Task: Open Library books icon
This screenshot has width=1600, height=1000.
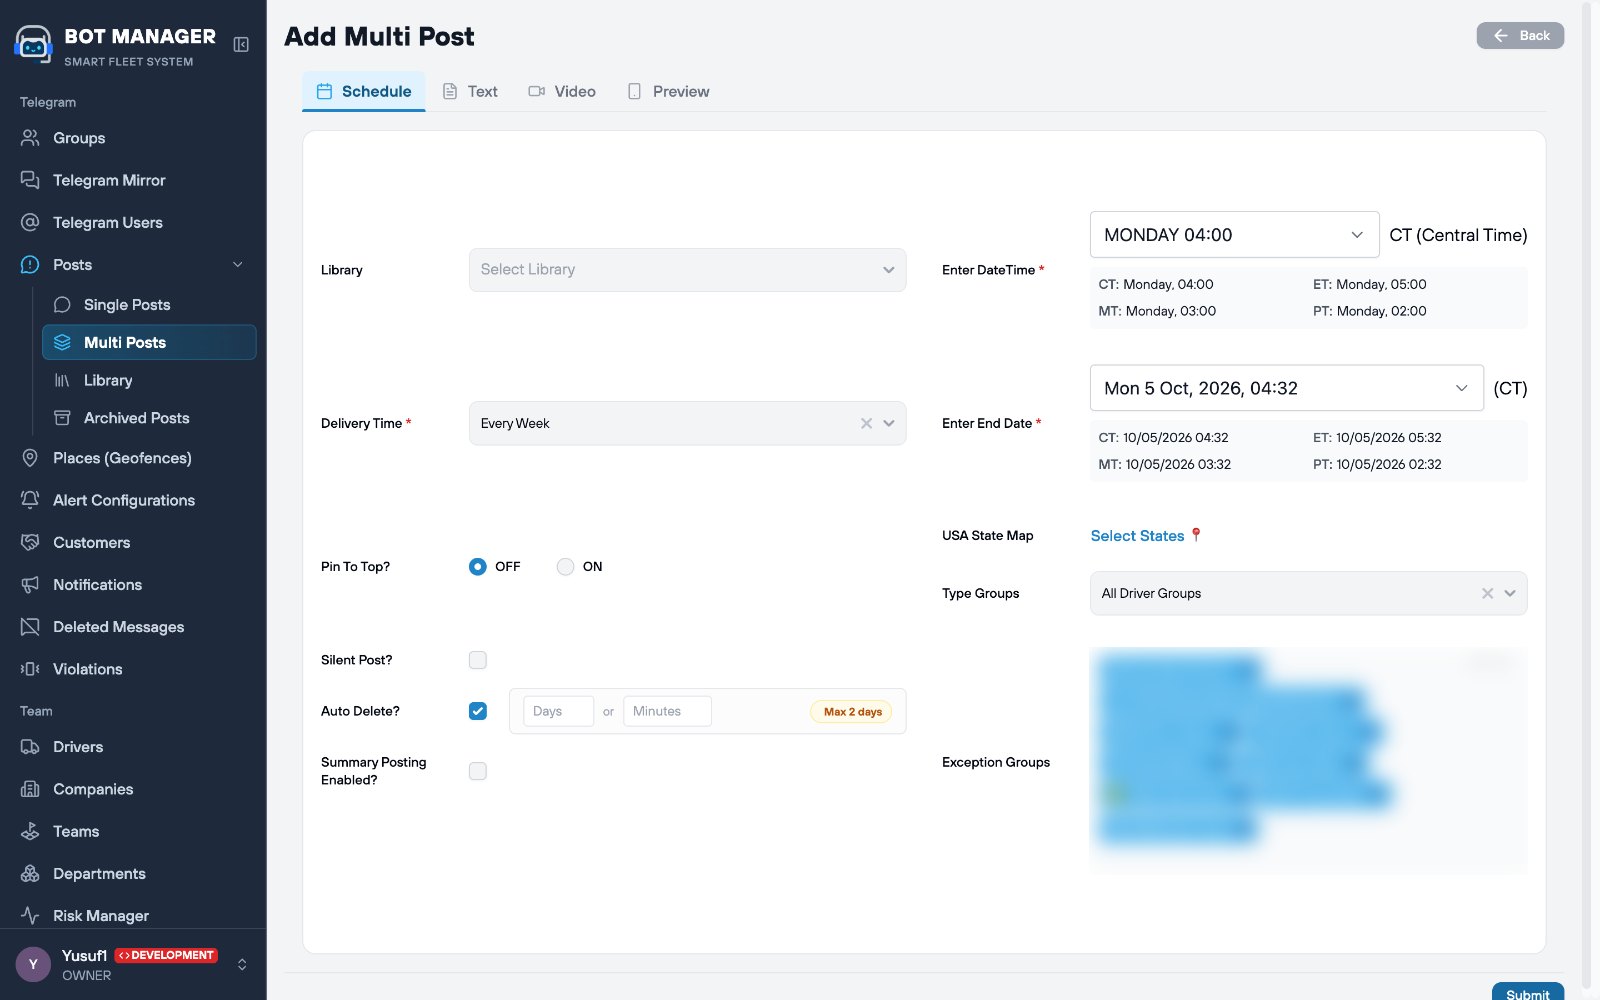Action: click(62, 380)
